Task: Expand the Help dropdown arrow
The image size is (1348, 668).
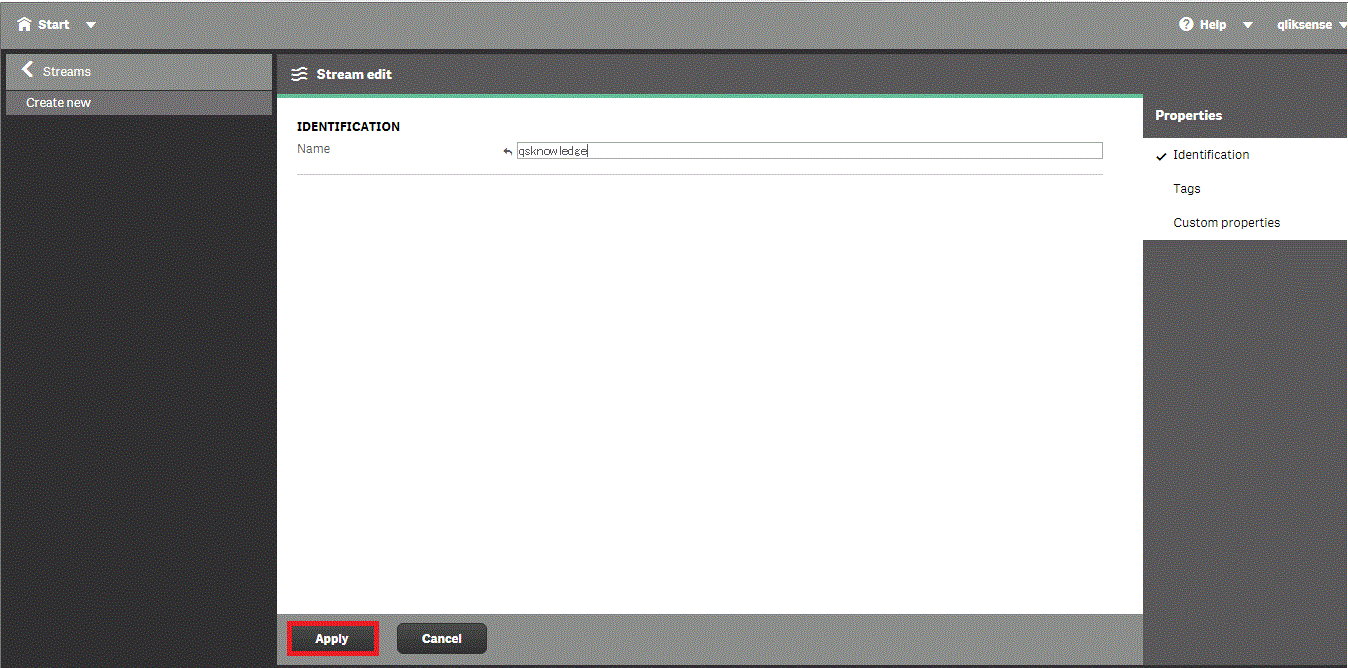Action: click(x=1247, y=25)
